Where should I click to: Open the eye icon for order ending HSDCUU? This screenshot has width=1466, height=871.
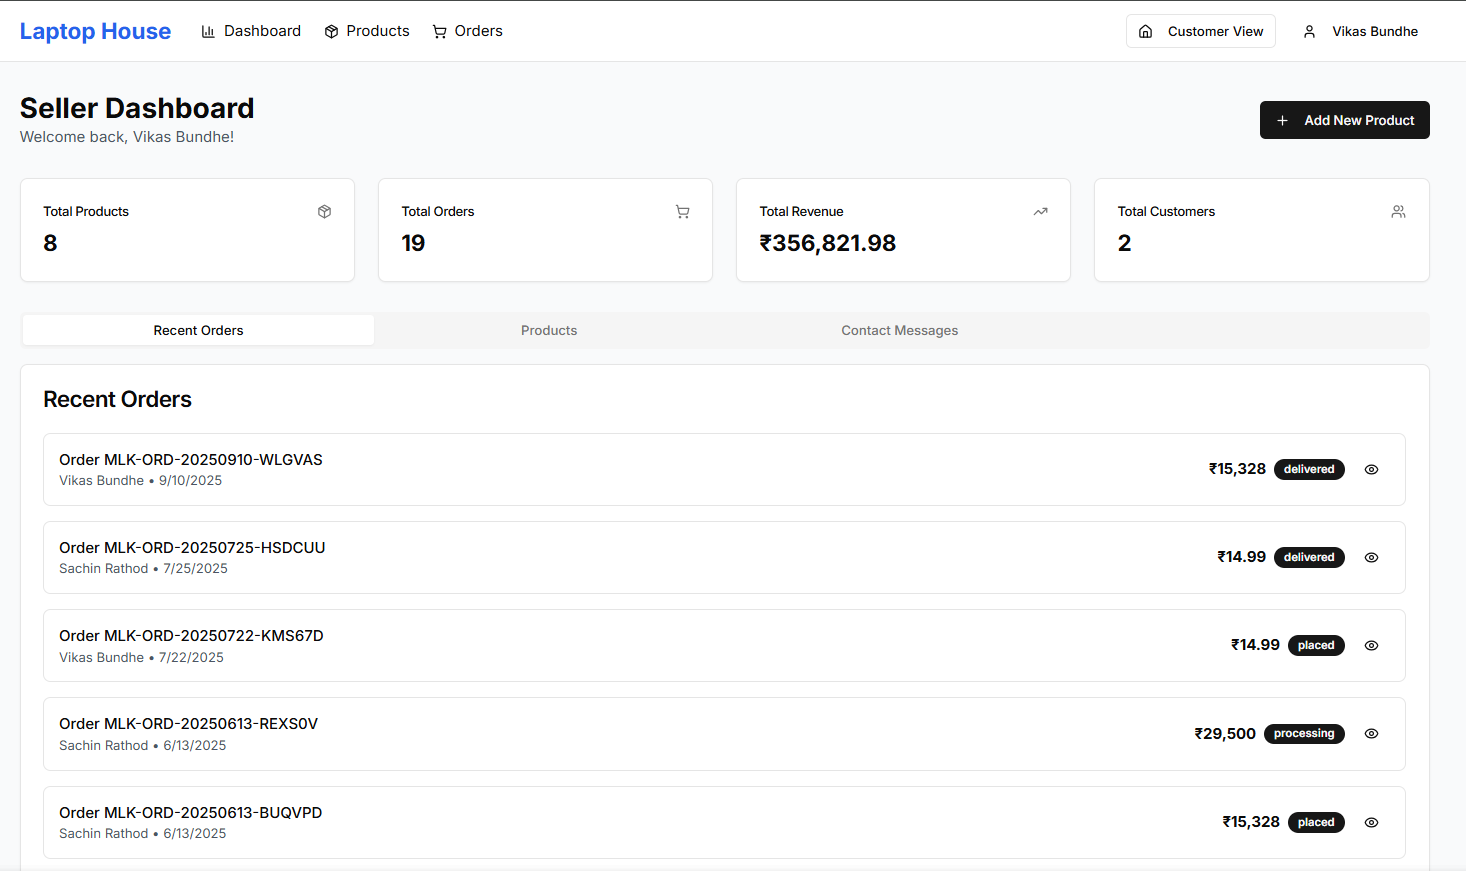(1371, 557)
